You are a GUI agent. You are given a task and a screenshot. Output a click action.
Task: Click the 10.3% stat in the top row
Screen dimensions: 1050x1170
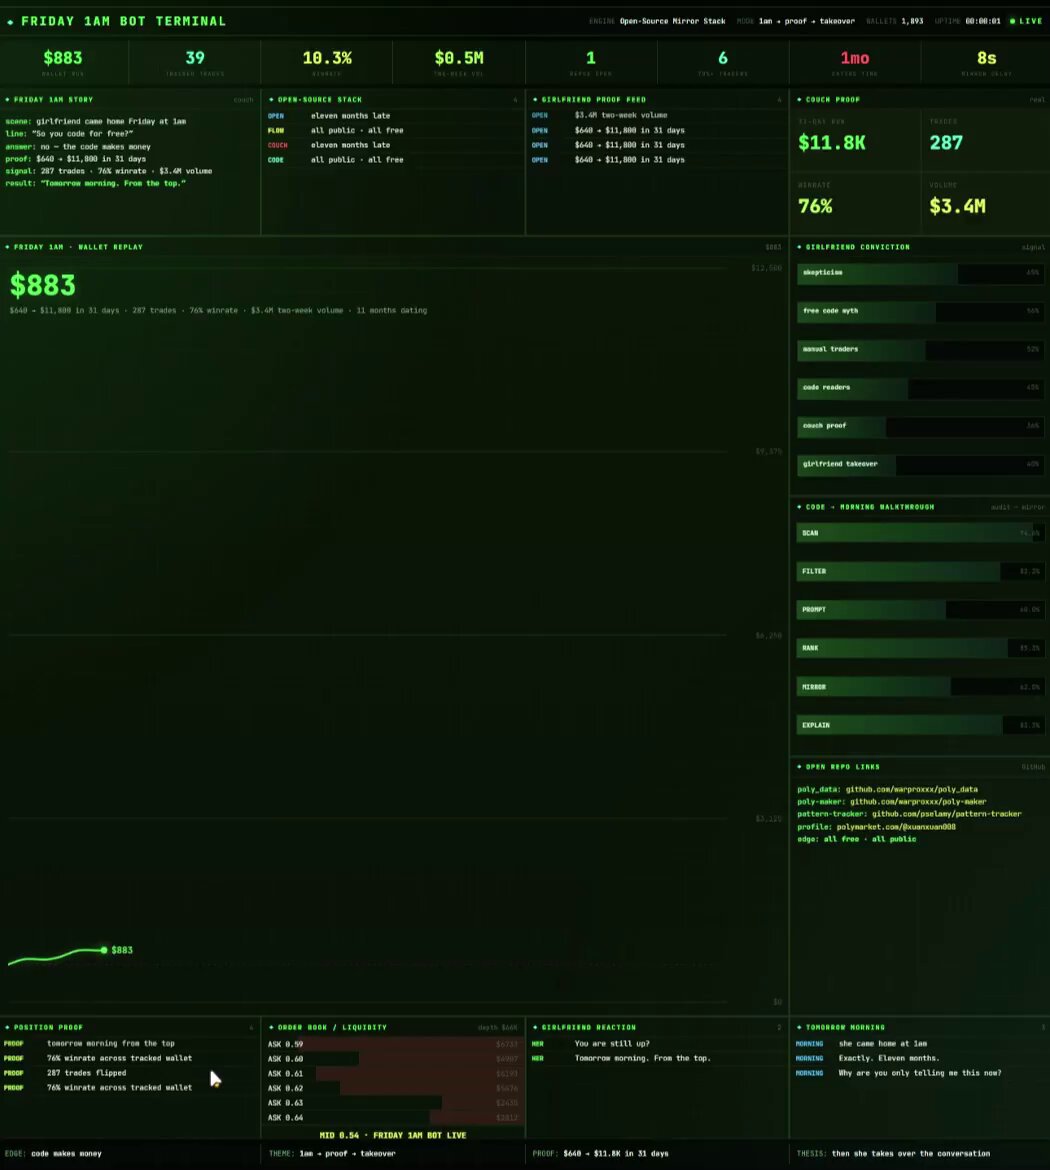pos(327,58)
